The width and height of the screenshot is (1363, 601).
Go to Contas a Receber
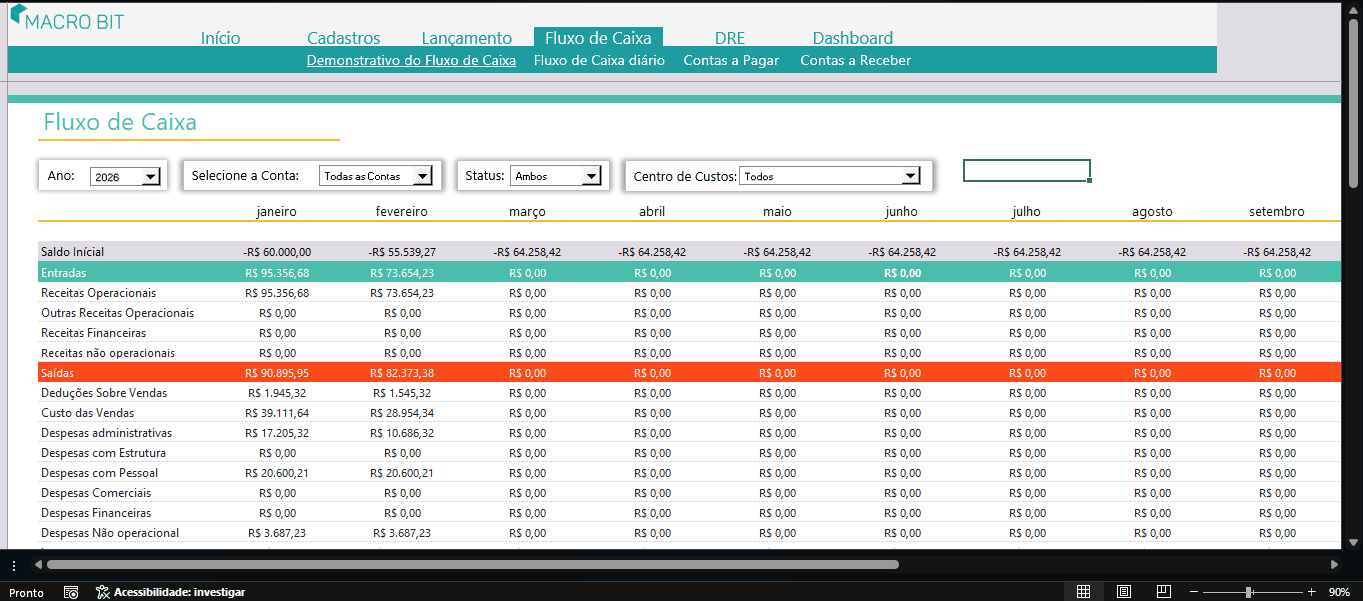point(856,60)
